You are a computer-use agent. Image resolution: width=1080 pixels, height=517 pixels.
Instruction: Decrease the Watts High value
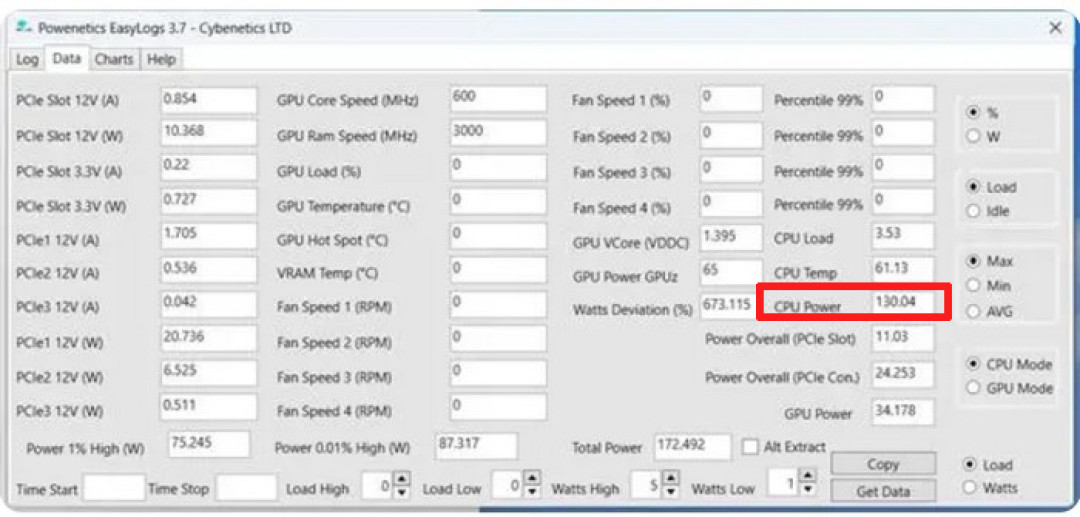672,492
